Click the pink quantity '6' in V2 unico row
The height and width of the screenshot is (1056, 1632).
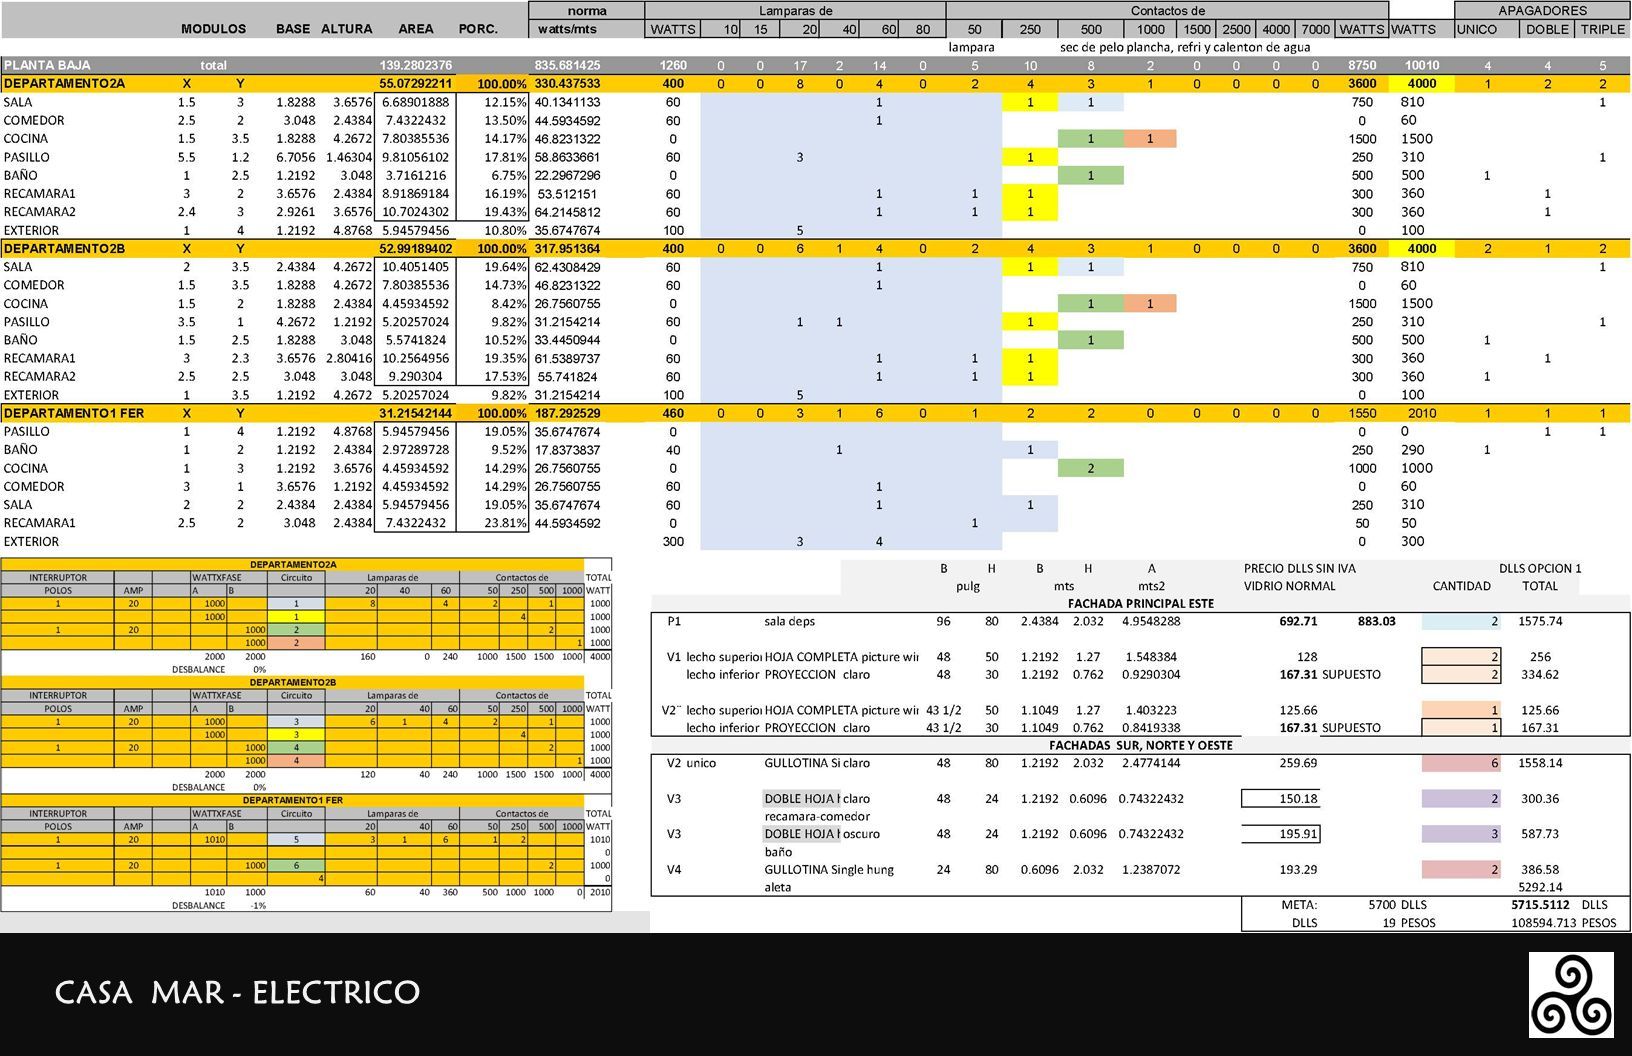[1461, 763]
